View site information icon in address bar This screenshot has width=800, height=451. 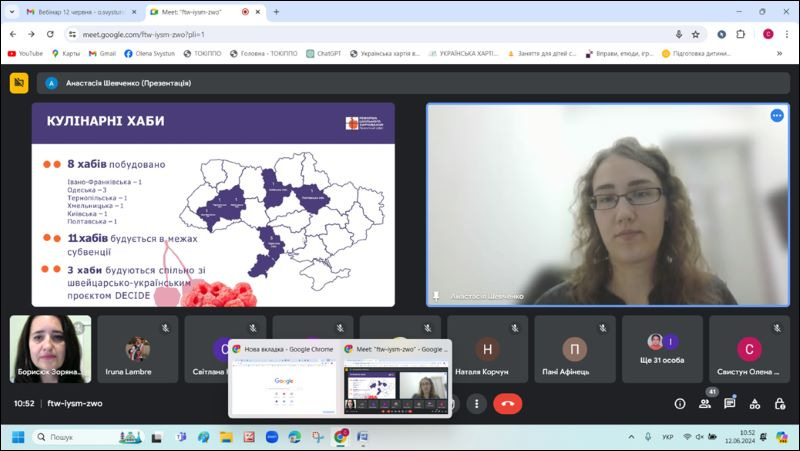[72, 34]
